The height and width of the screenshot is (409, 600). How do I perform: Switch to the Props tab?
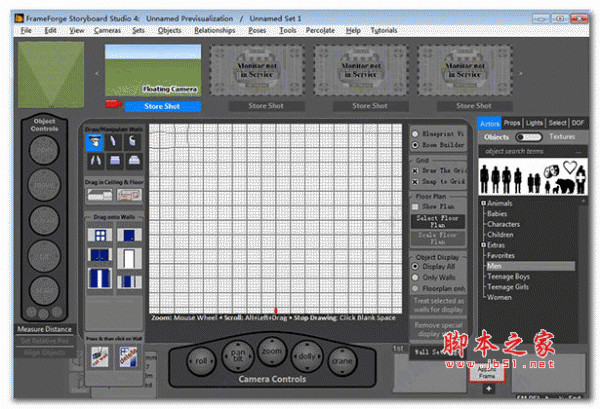(512, 123)
